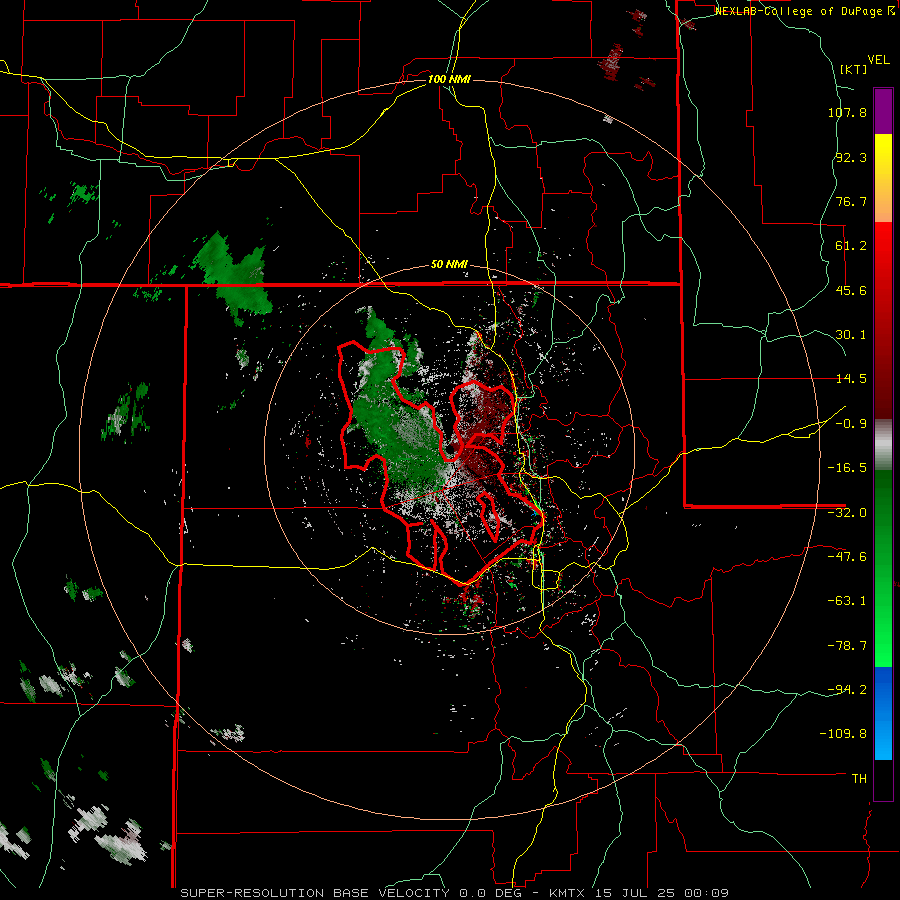Click the VEL legend title

click(878, 60)
